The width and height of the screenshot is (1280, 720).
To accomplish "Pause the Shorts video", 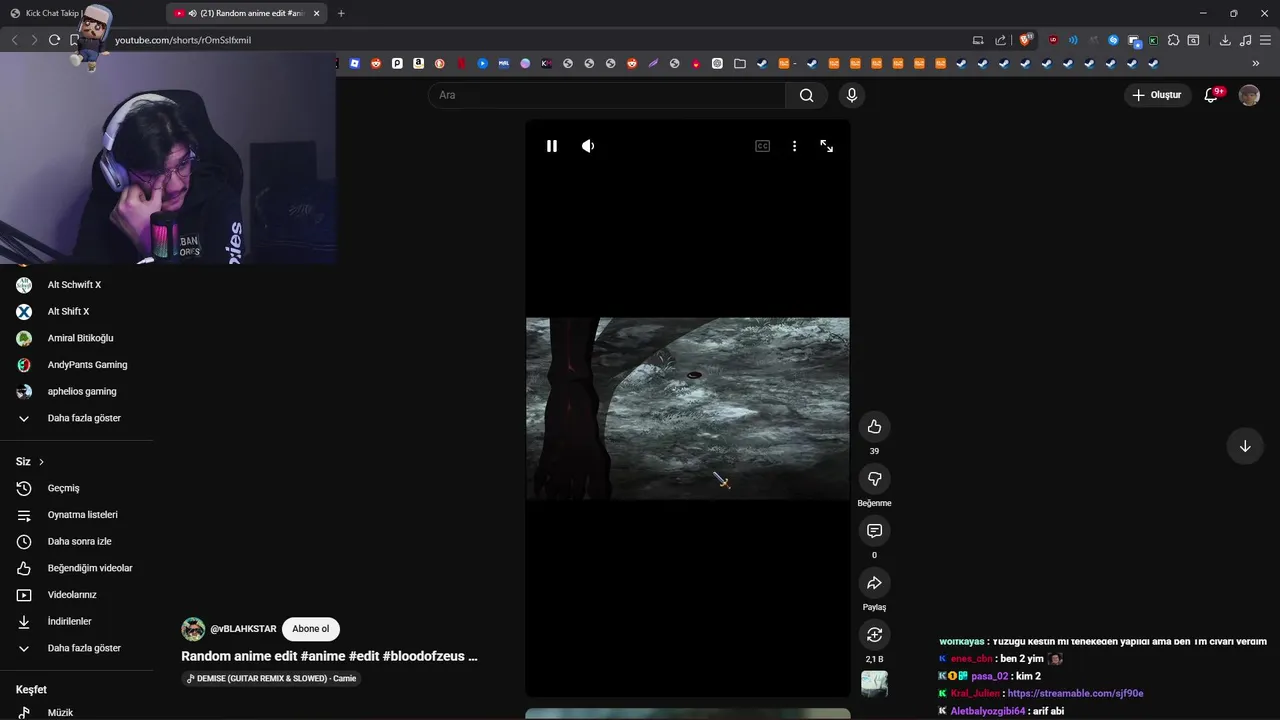I will pyautogui.click(x=551, y=146).
